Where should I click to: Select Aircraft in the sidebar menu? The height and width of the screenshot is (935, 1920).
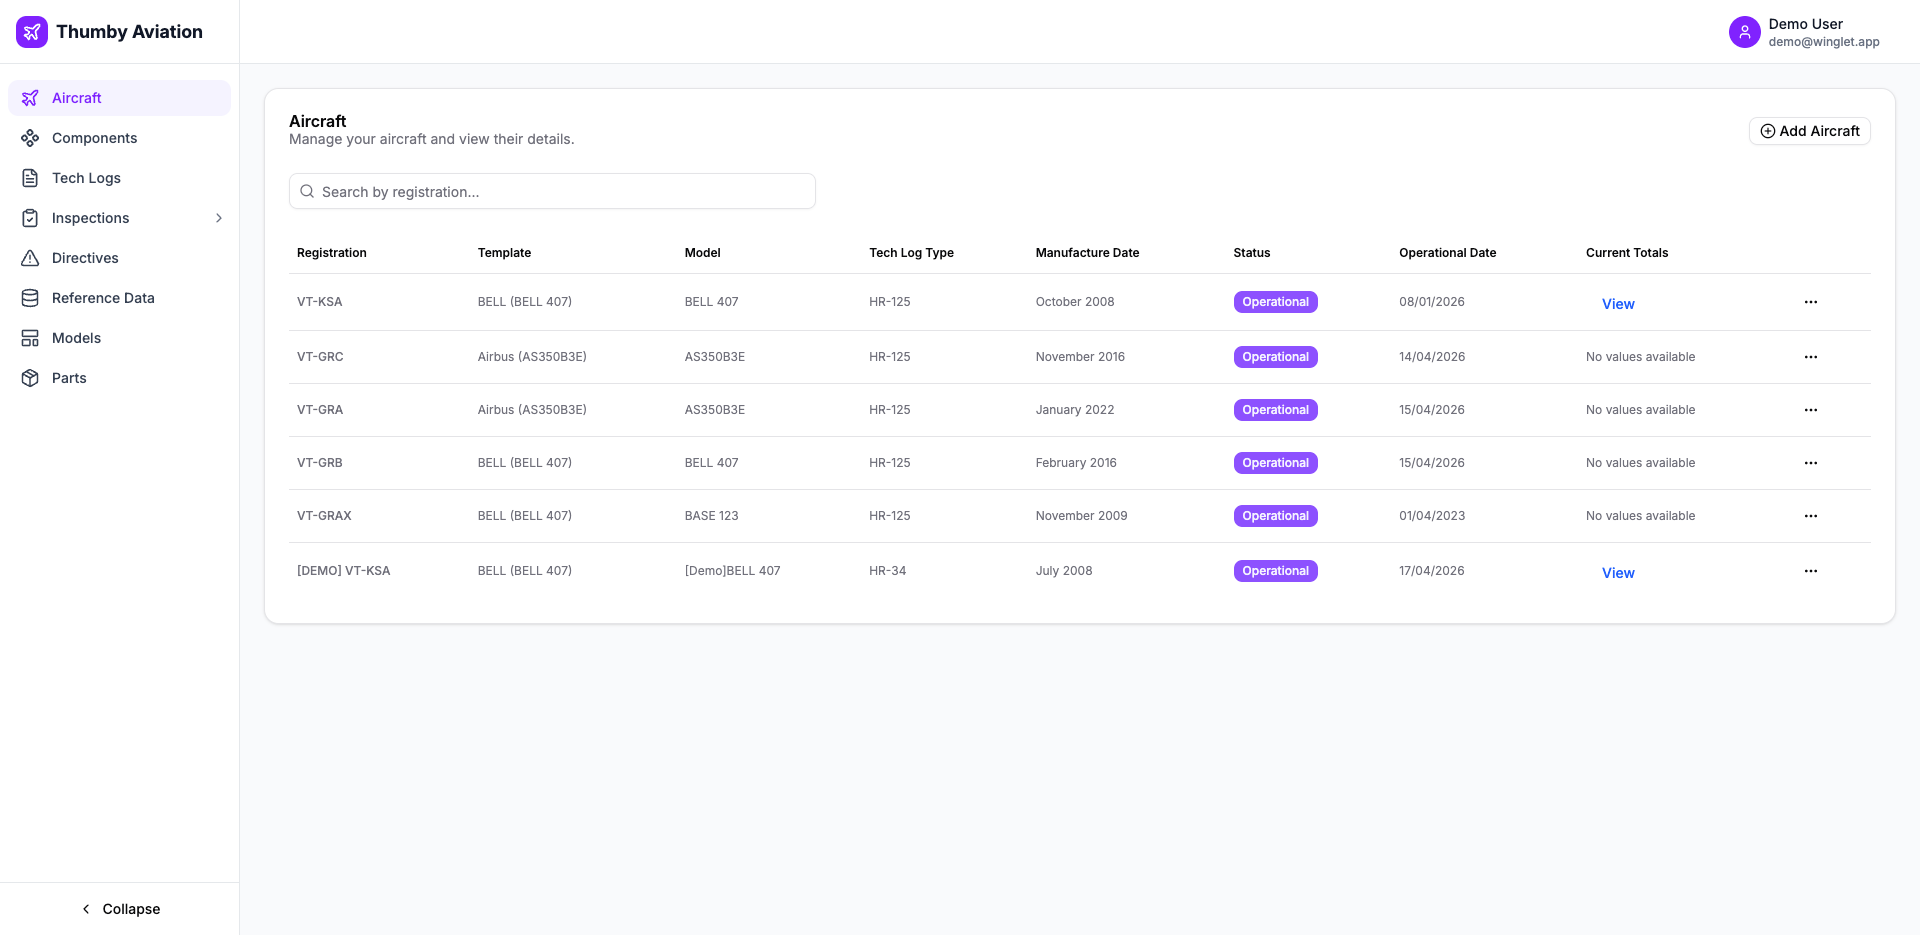(77, 98)
